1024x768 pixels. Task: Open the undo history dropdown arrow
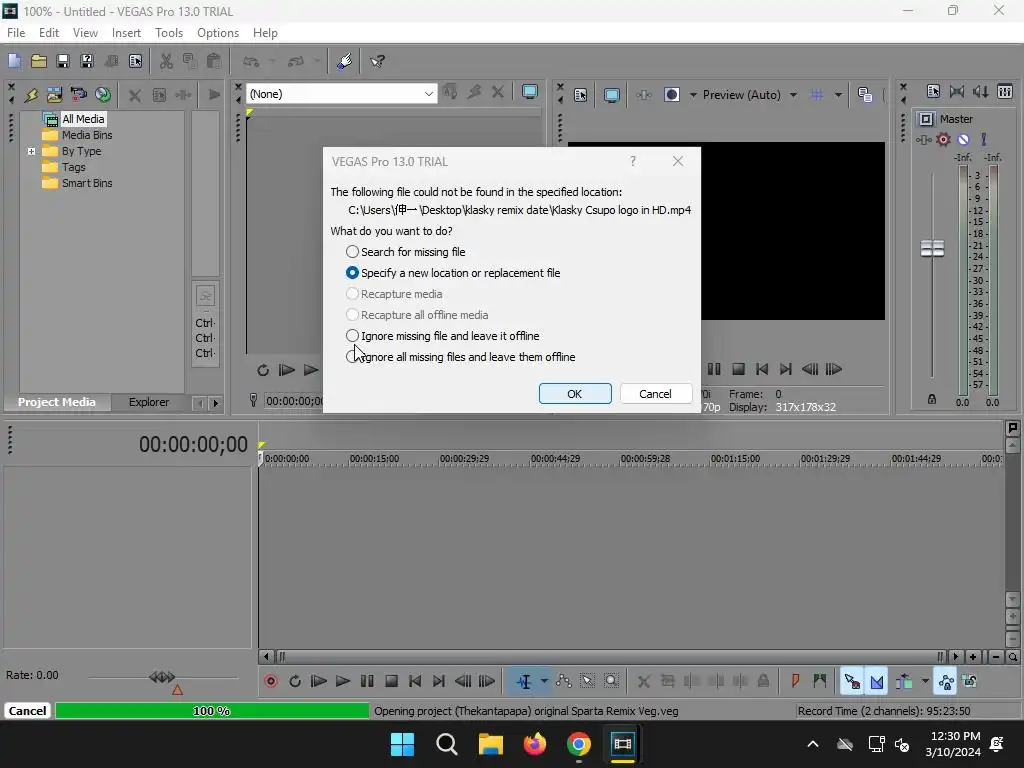[x=272, y=61]
